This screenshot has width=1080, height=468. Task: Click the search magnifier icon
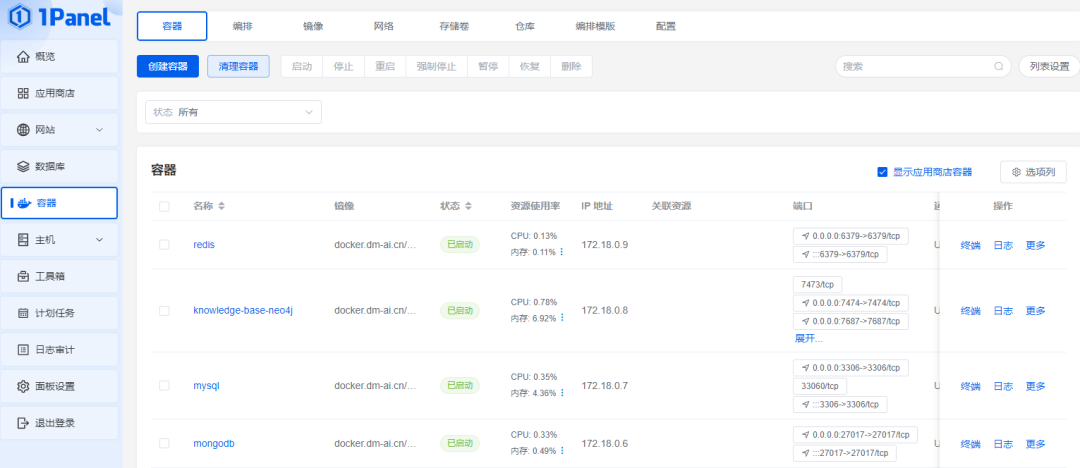click(998, 67)
